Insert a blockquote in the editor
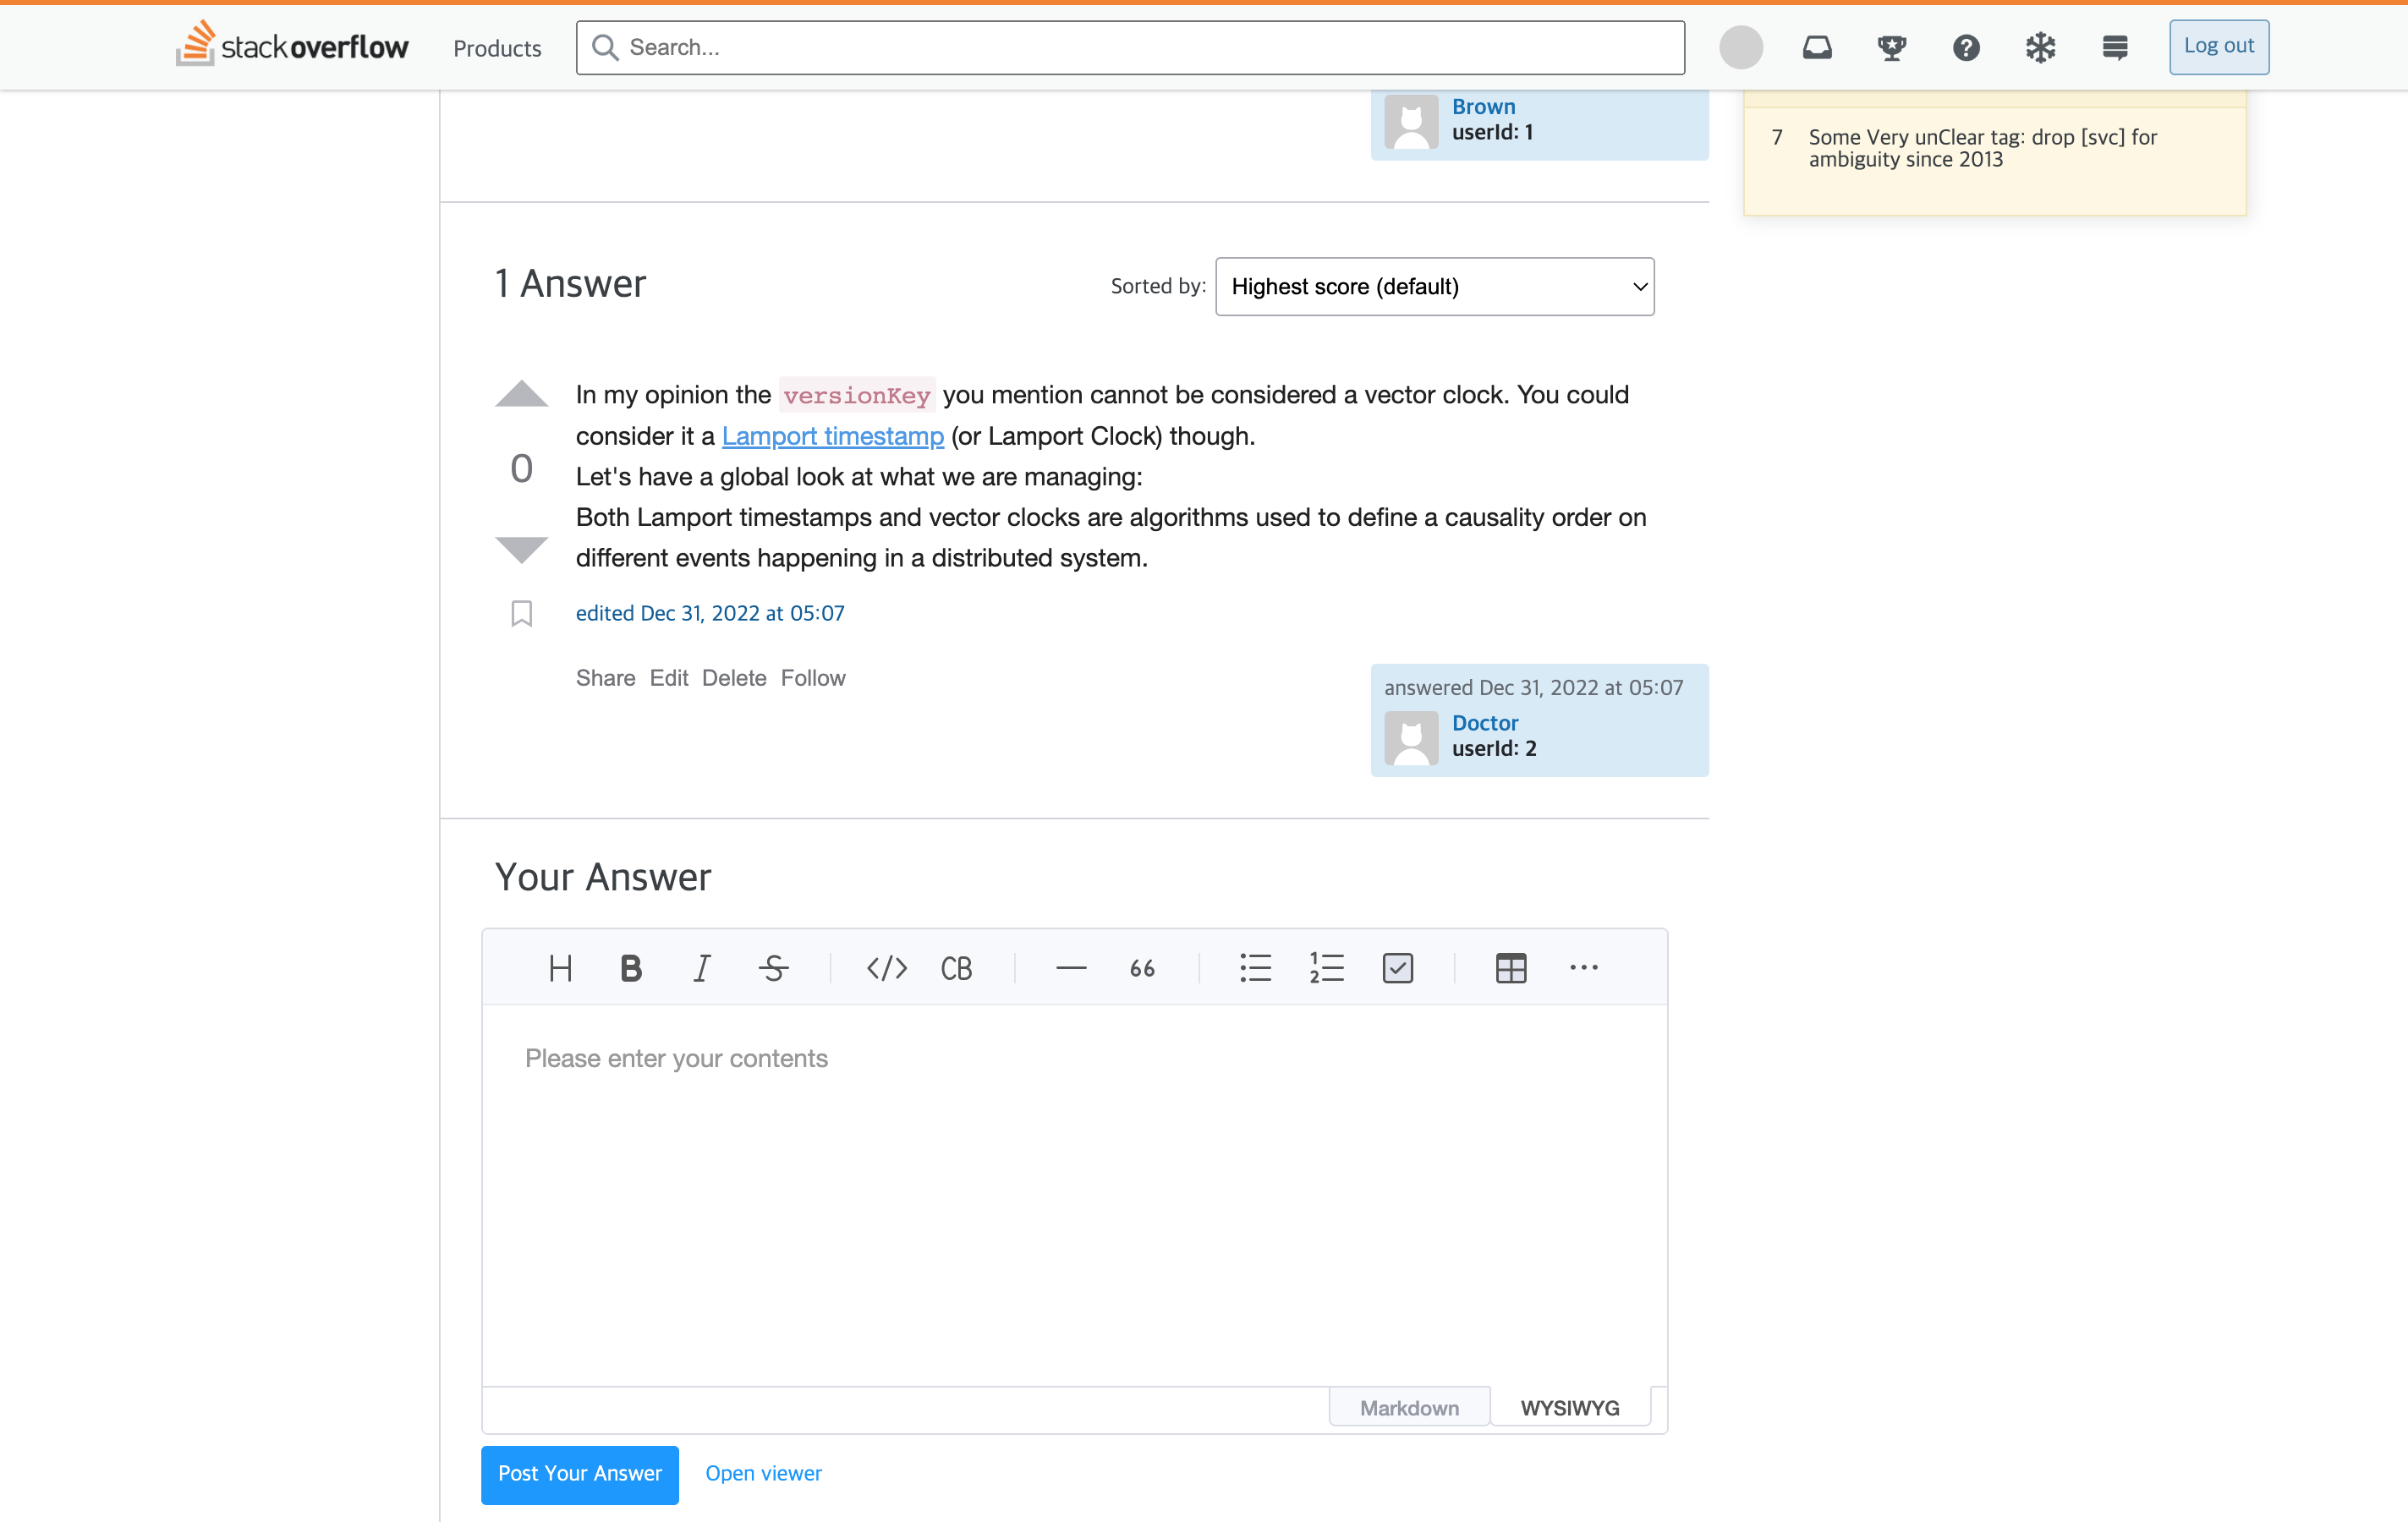Viewport: 2408px width, 1522px height. [1141, 967]
